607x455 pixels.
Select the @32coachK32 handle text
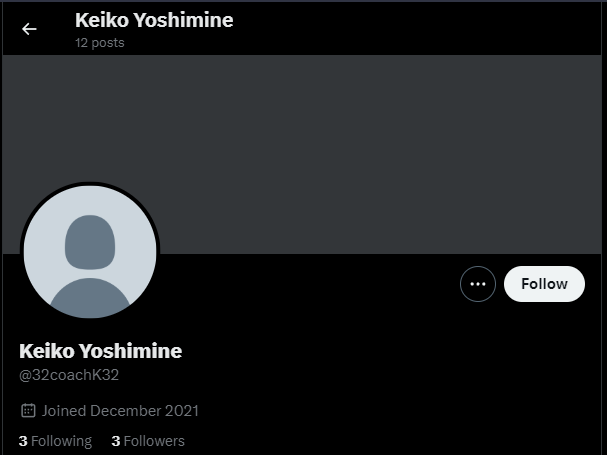pyautogui.click(x=69, y=375)
